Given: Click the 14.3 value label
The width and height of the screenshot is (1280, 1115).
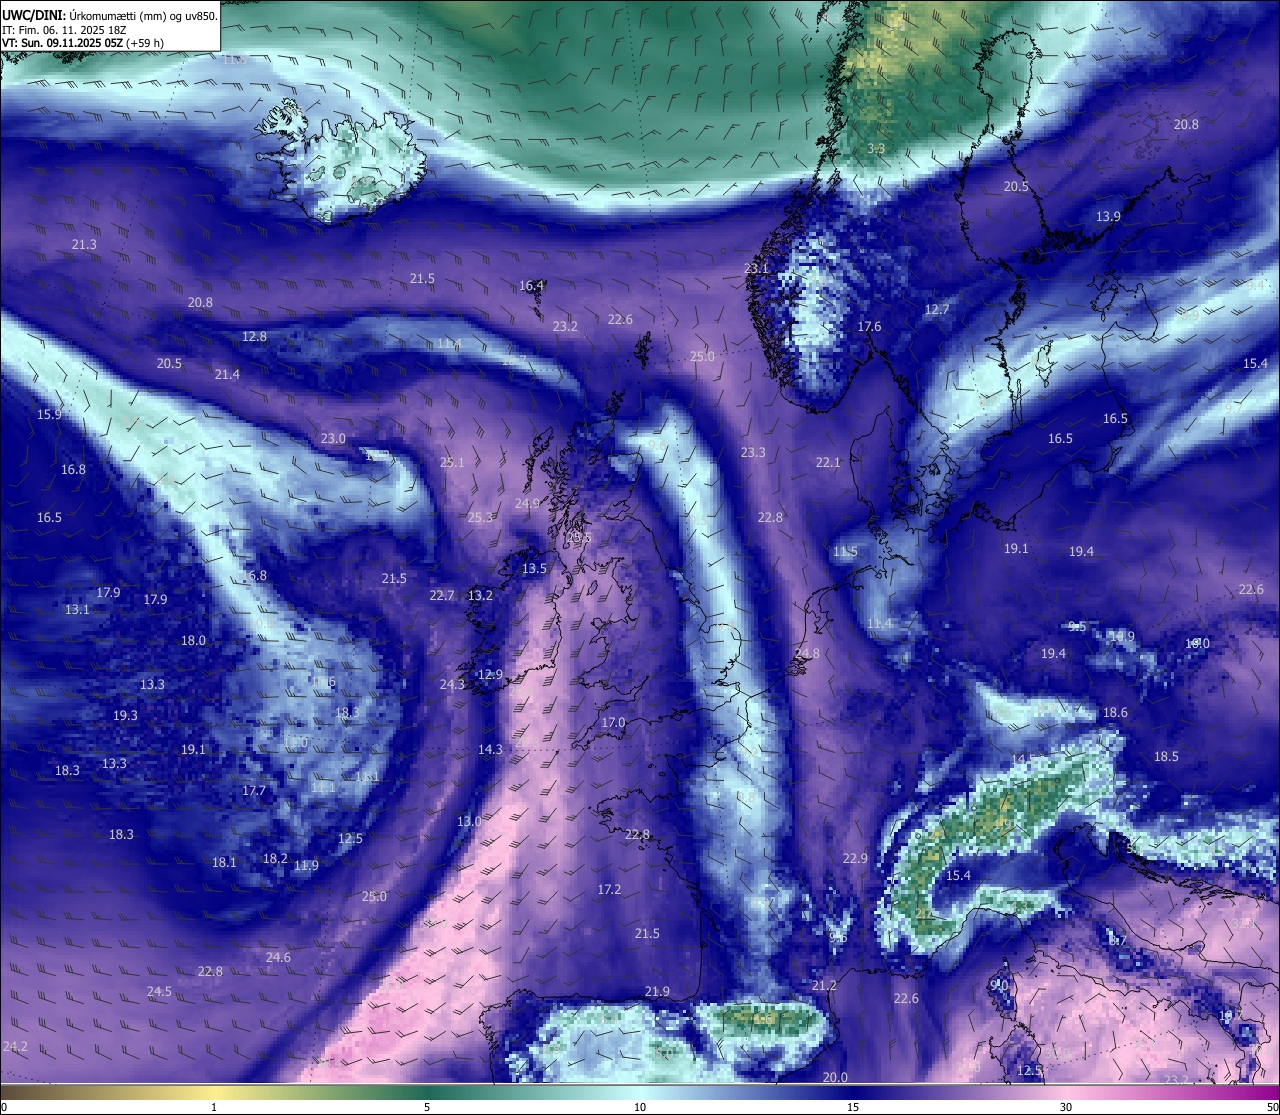Looking at the screenshot, I should [x=490, y=749].
